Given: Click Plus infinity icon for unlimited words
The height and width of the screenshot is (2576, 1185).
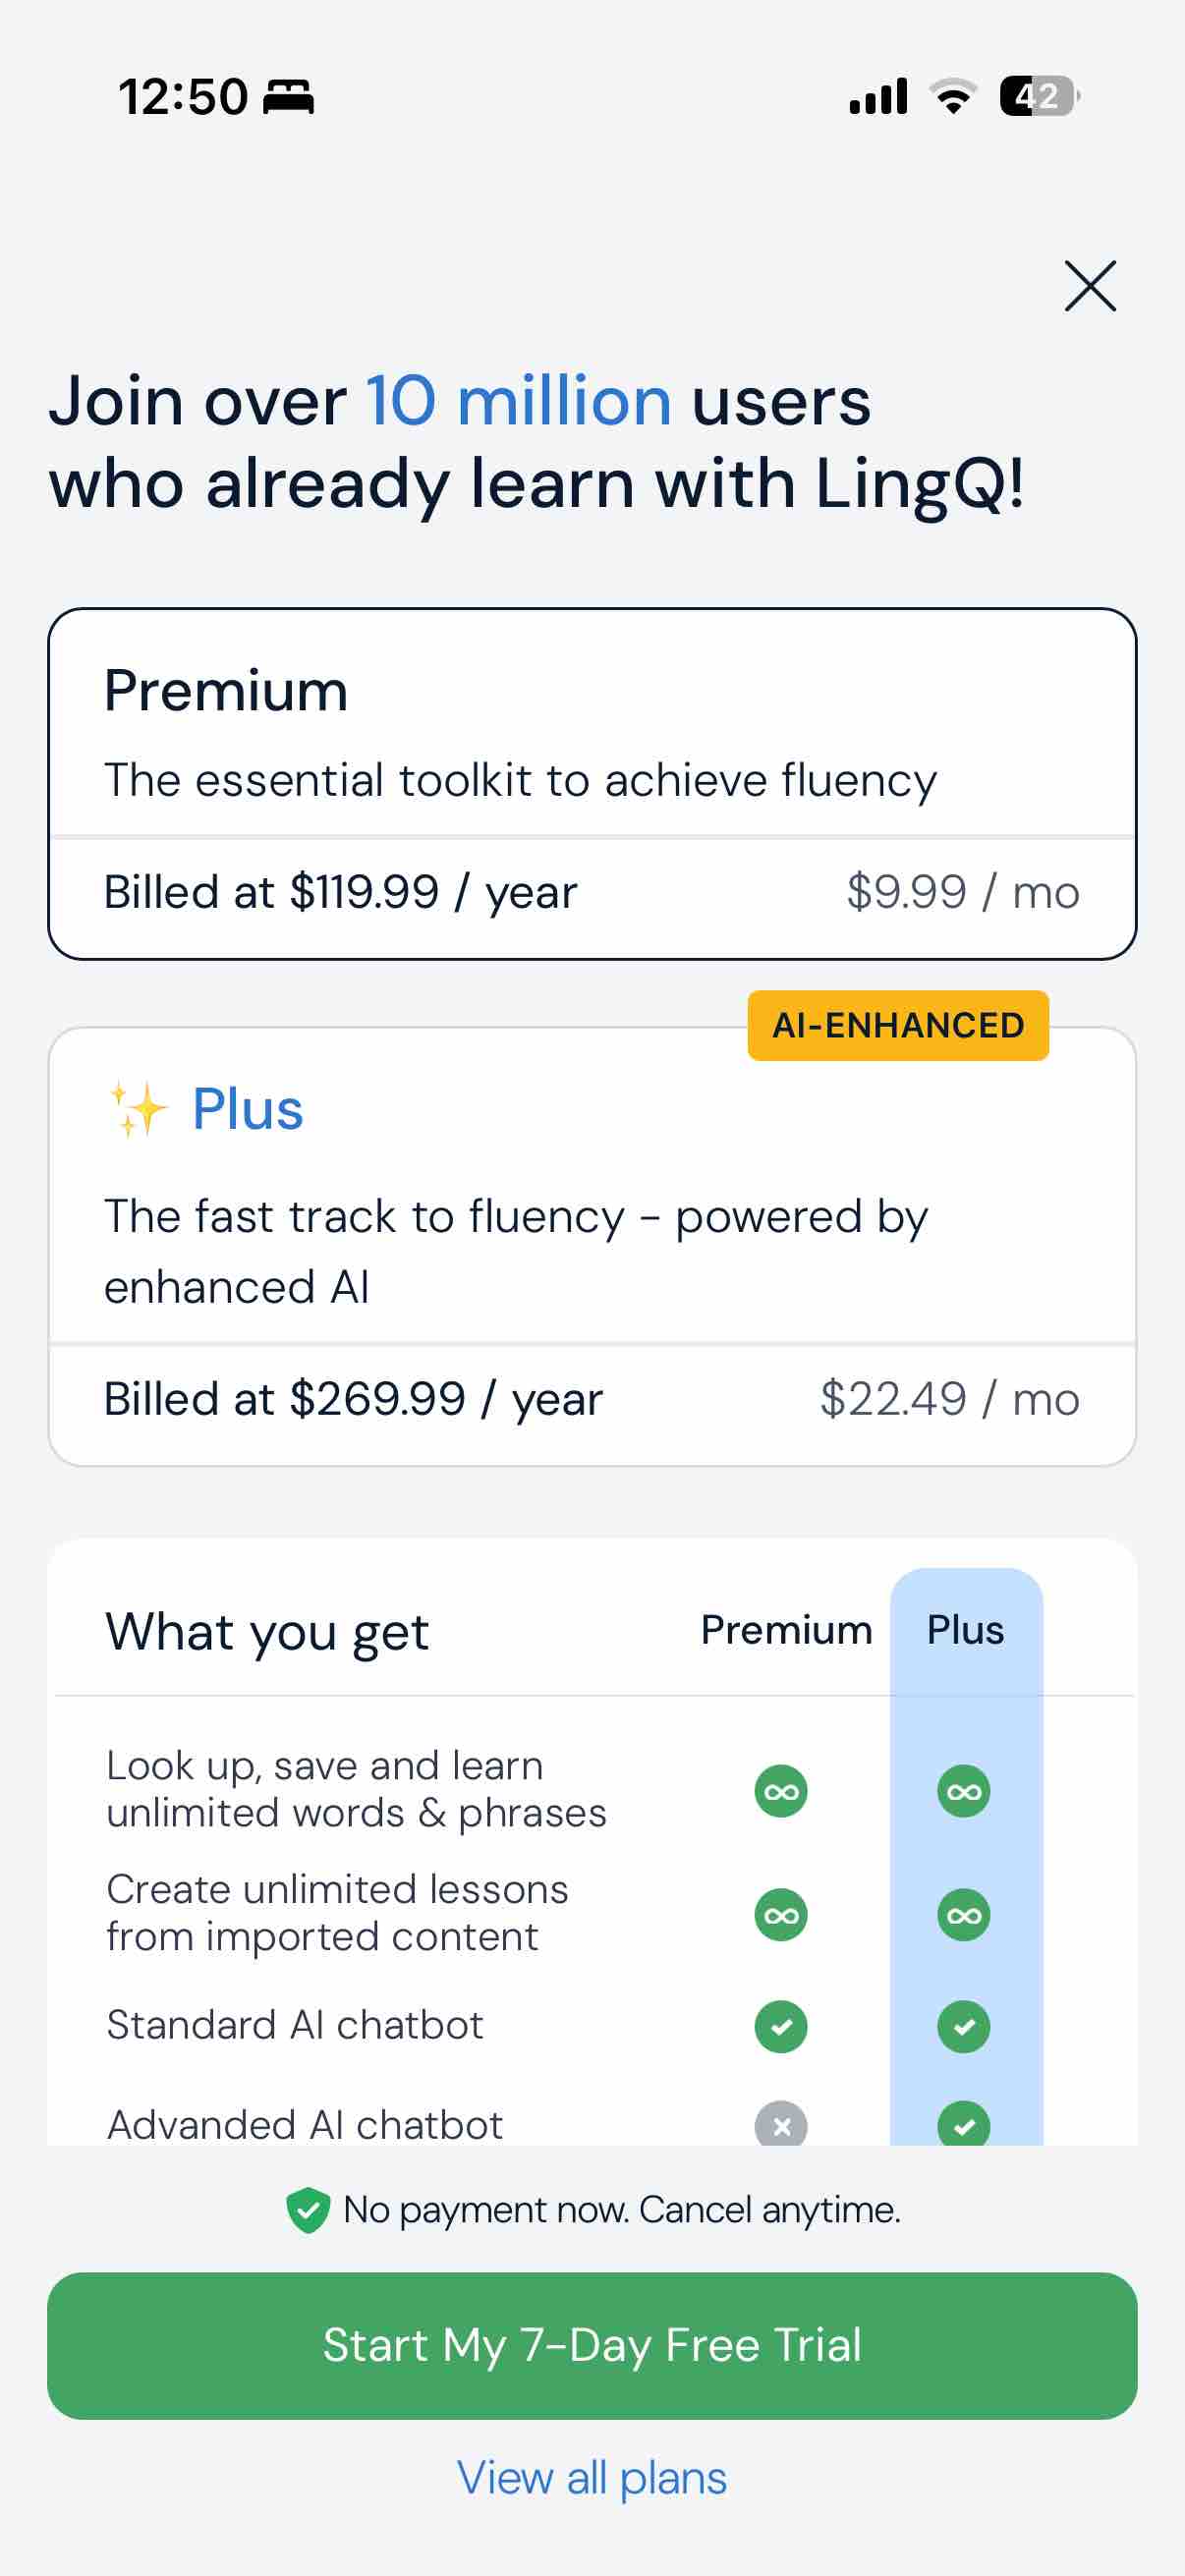Looking at the screenshot, I should (x=964, y=1791).
